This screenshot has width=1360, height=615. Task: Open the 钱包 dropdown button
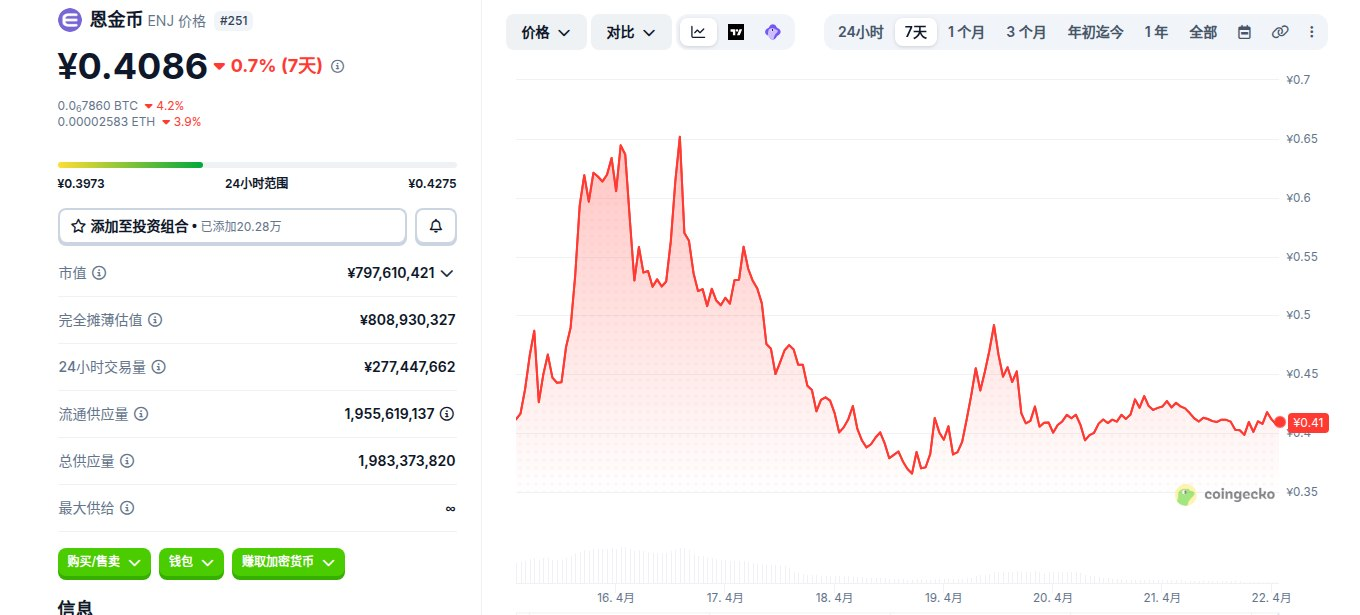tap(191, 563)
